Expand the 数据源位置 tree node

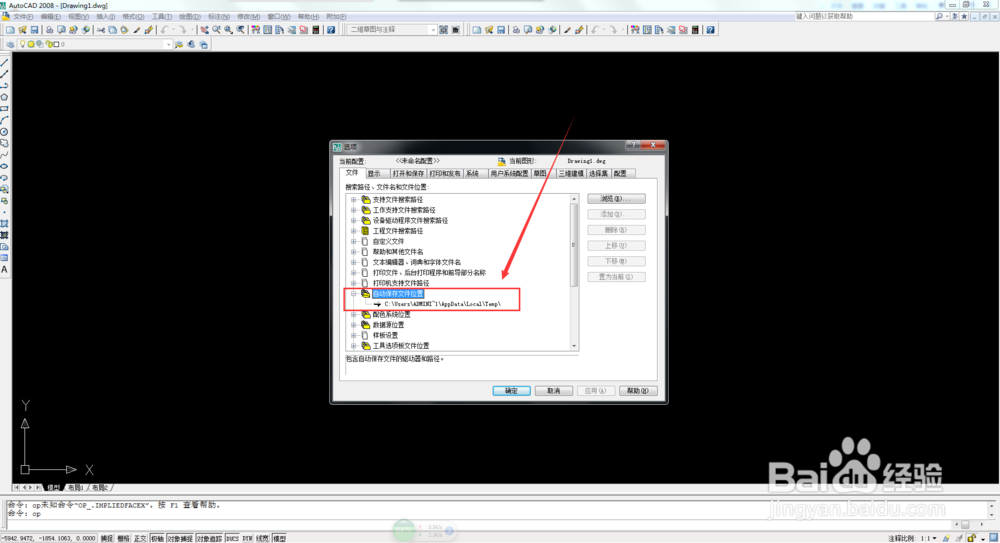coord(354,325)
